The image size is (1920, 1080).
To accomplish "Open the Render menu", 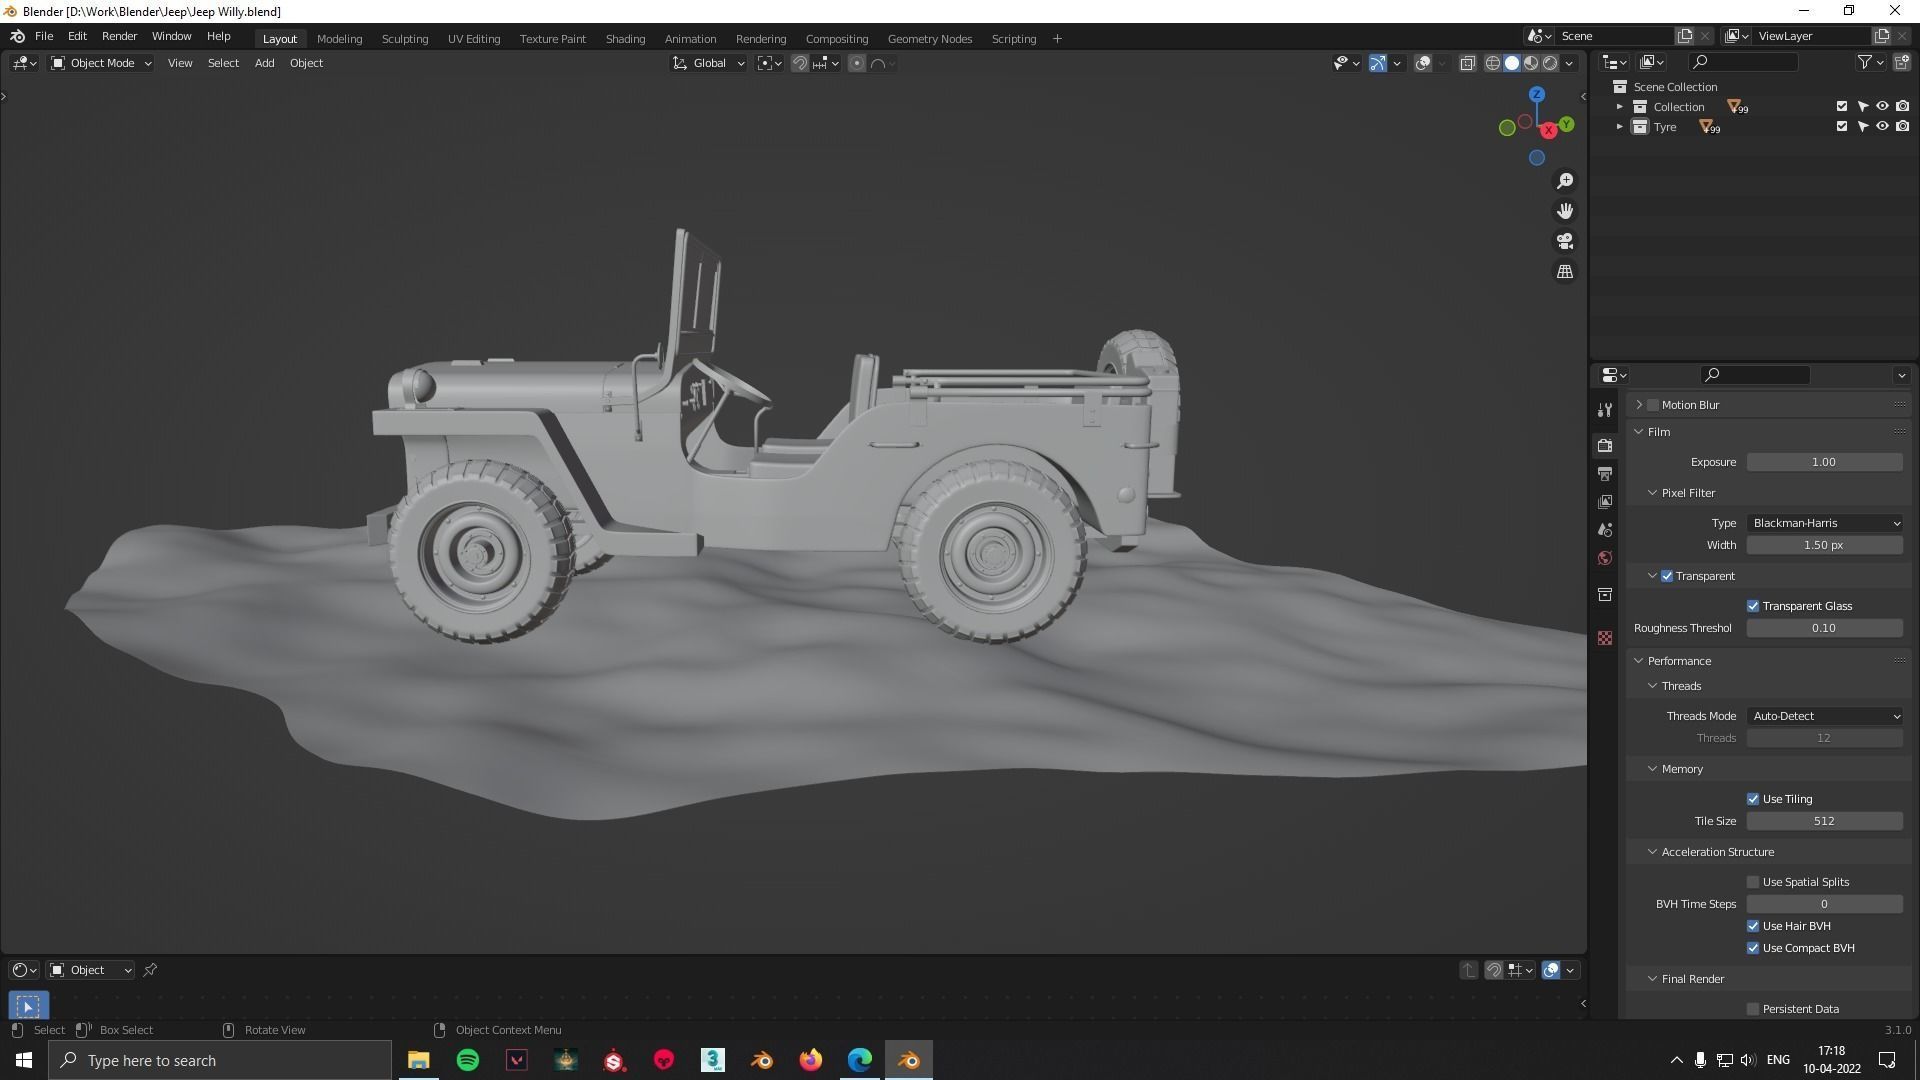I will (119, 36).
